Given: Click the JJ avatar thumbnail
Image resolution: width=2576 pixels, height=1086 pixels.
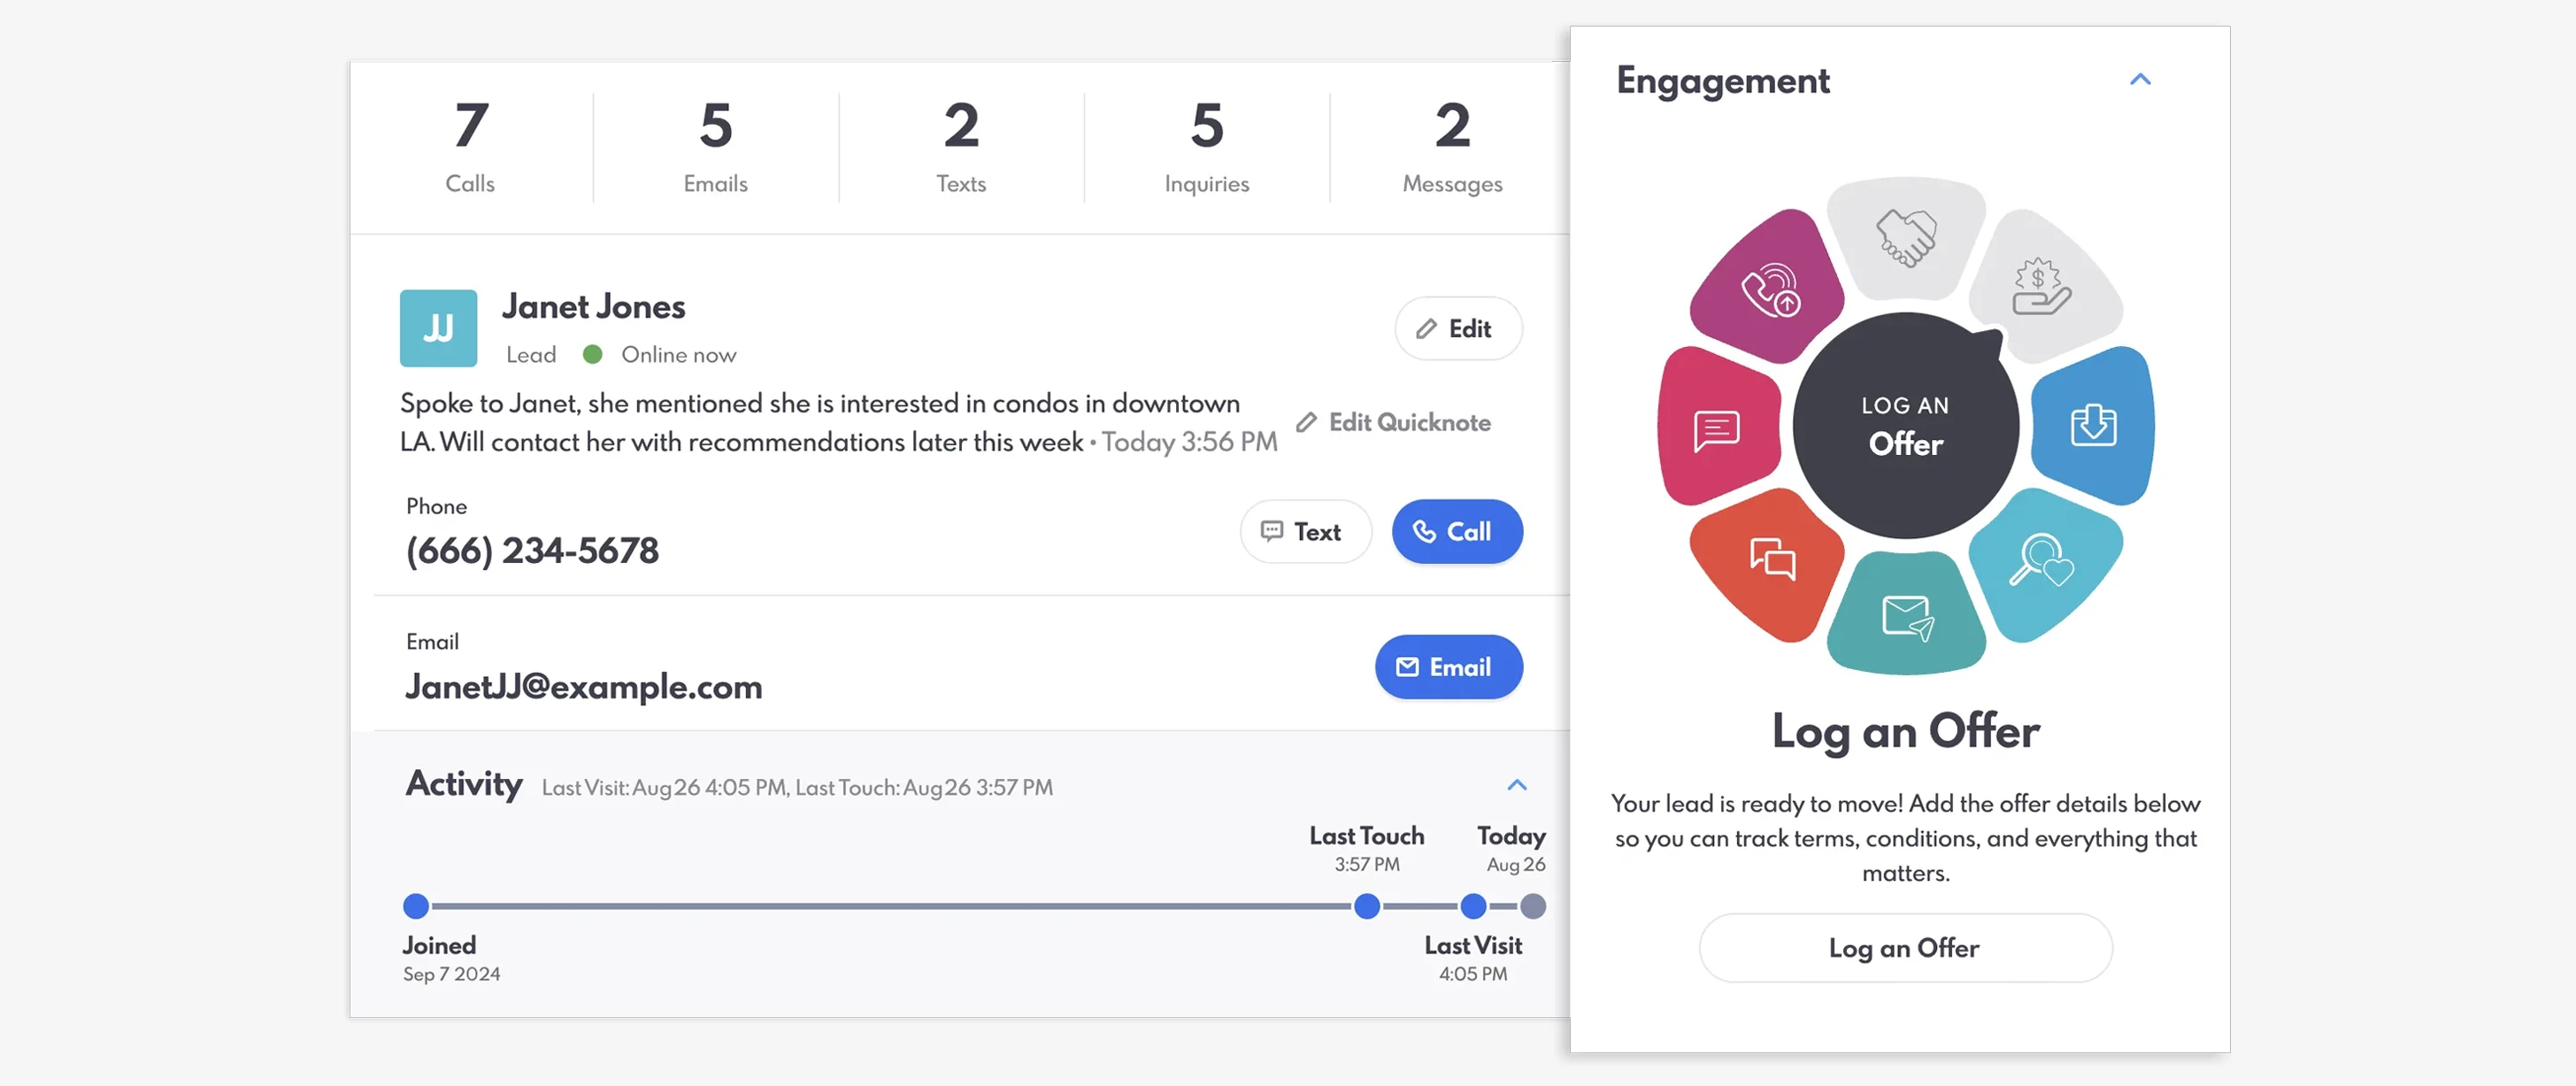Looking at the screenshot, I should click(x=438, y=328).
